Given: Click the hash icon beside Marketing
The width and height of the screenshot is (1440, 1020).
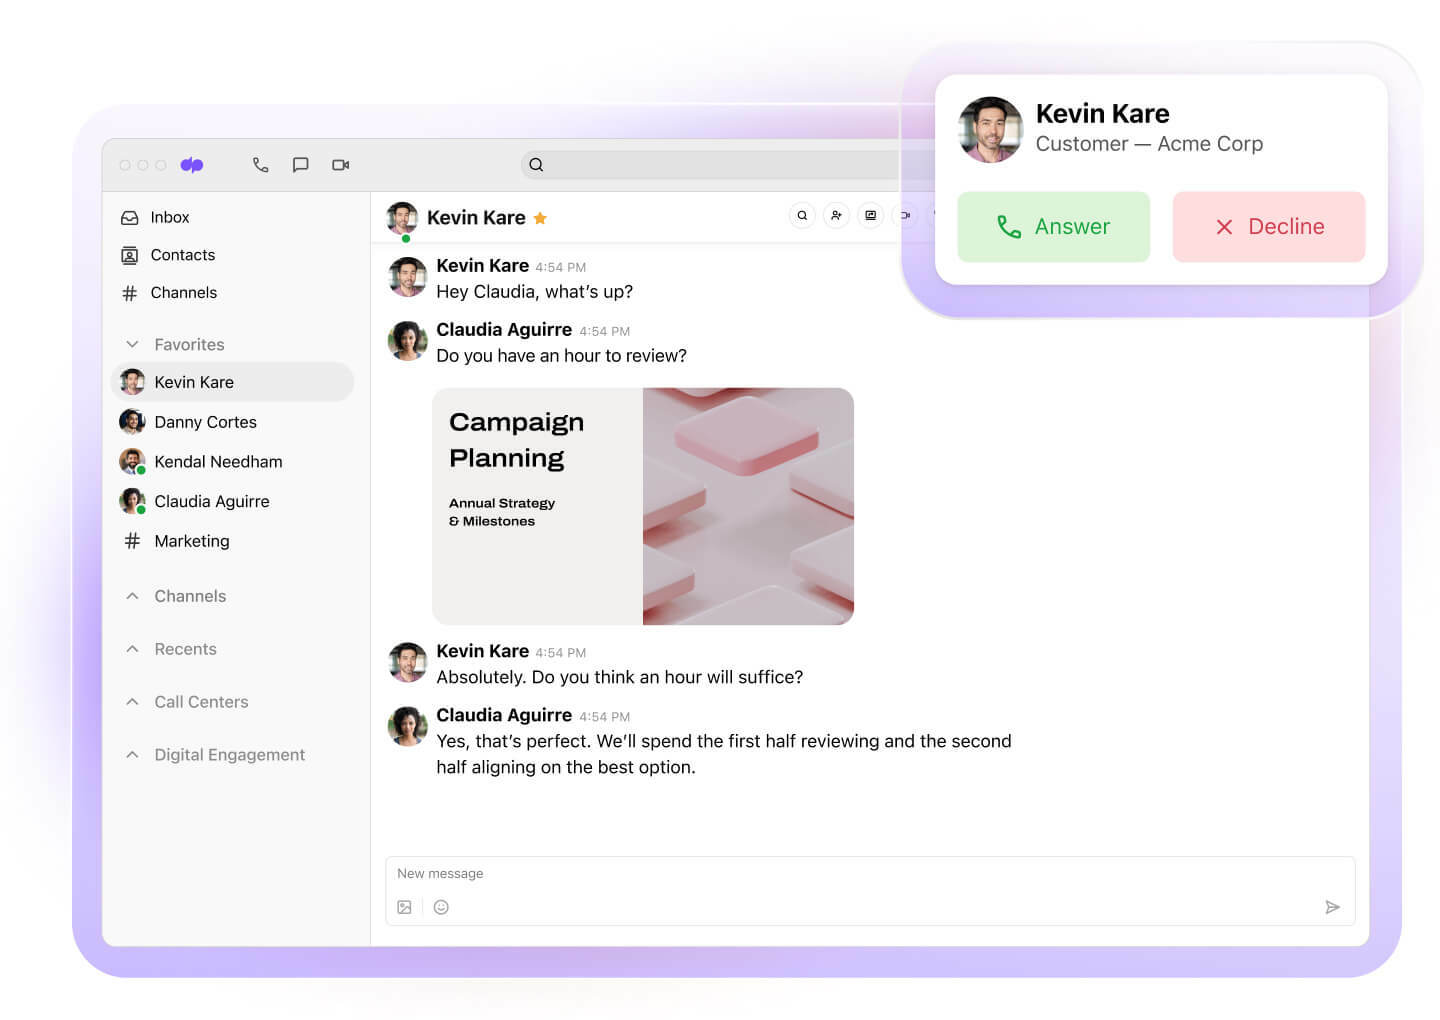Looking at the screenshot, I should [x=132, y=541].
